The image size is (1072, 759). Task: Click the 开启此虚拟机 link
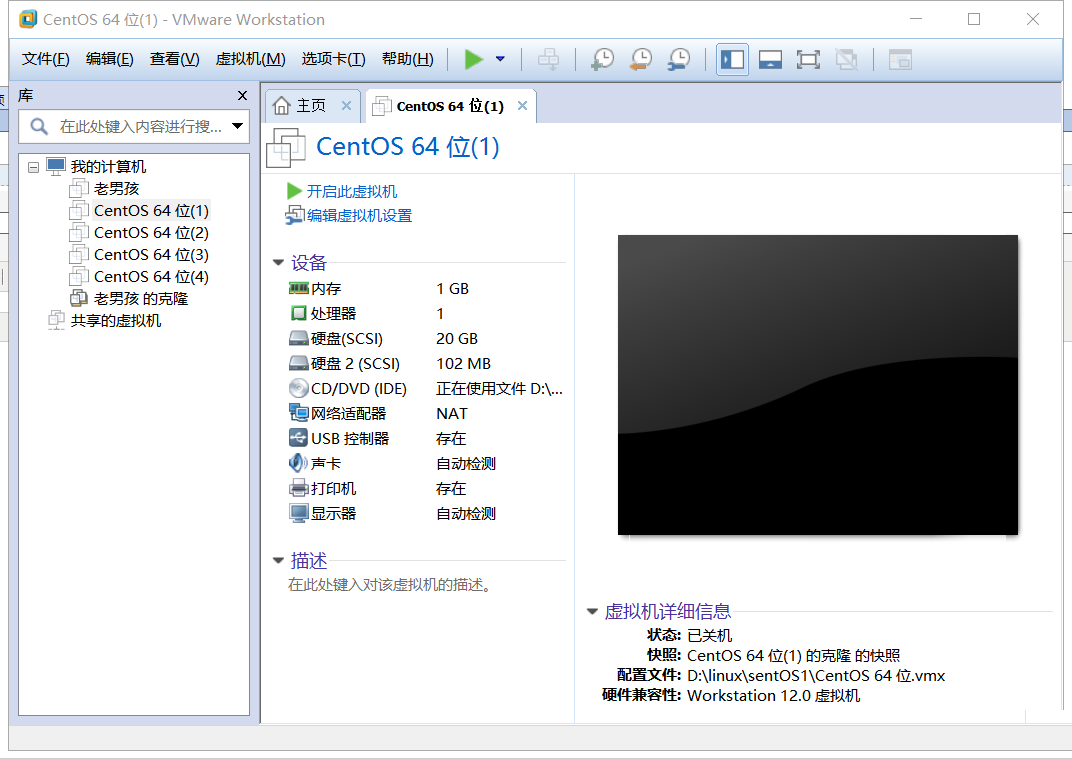[351, 192]
